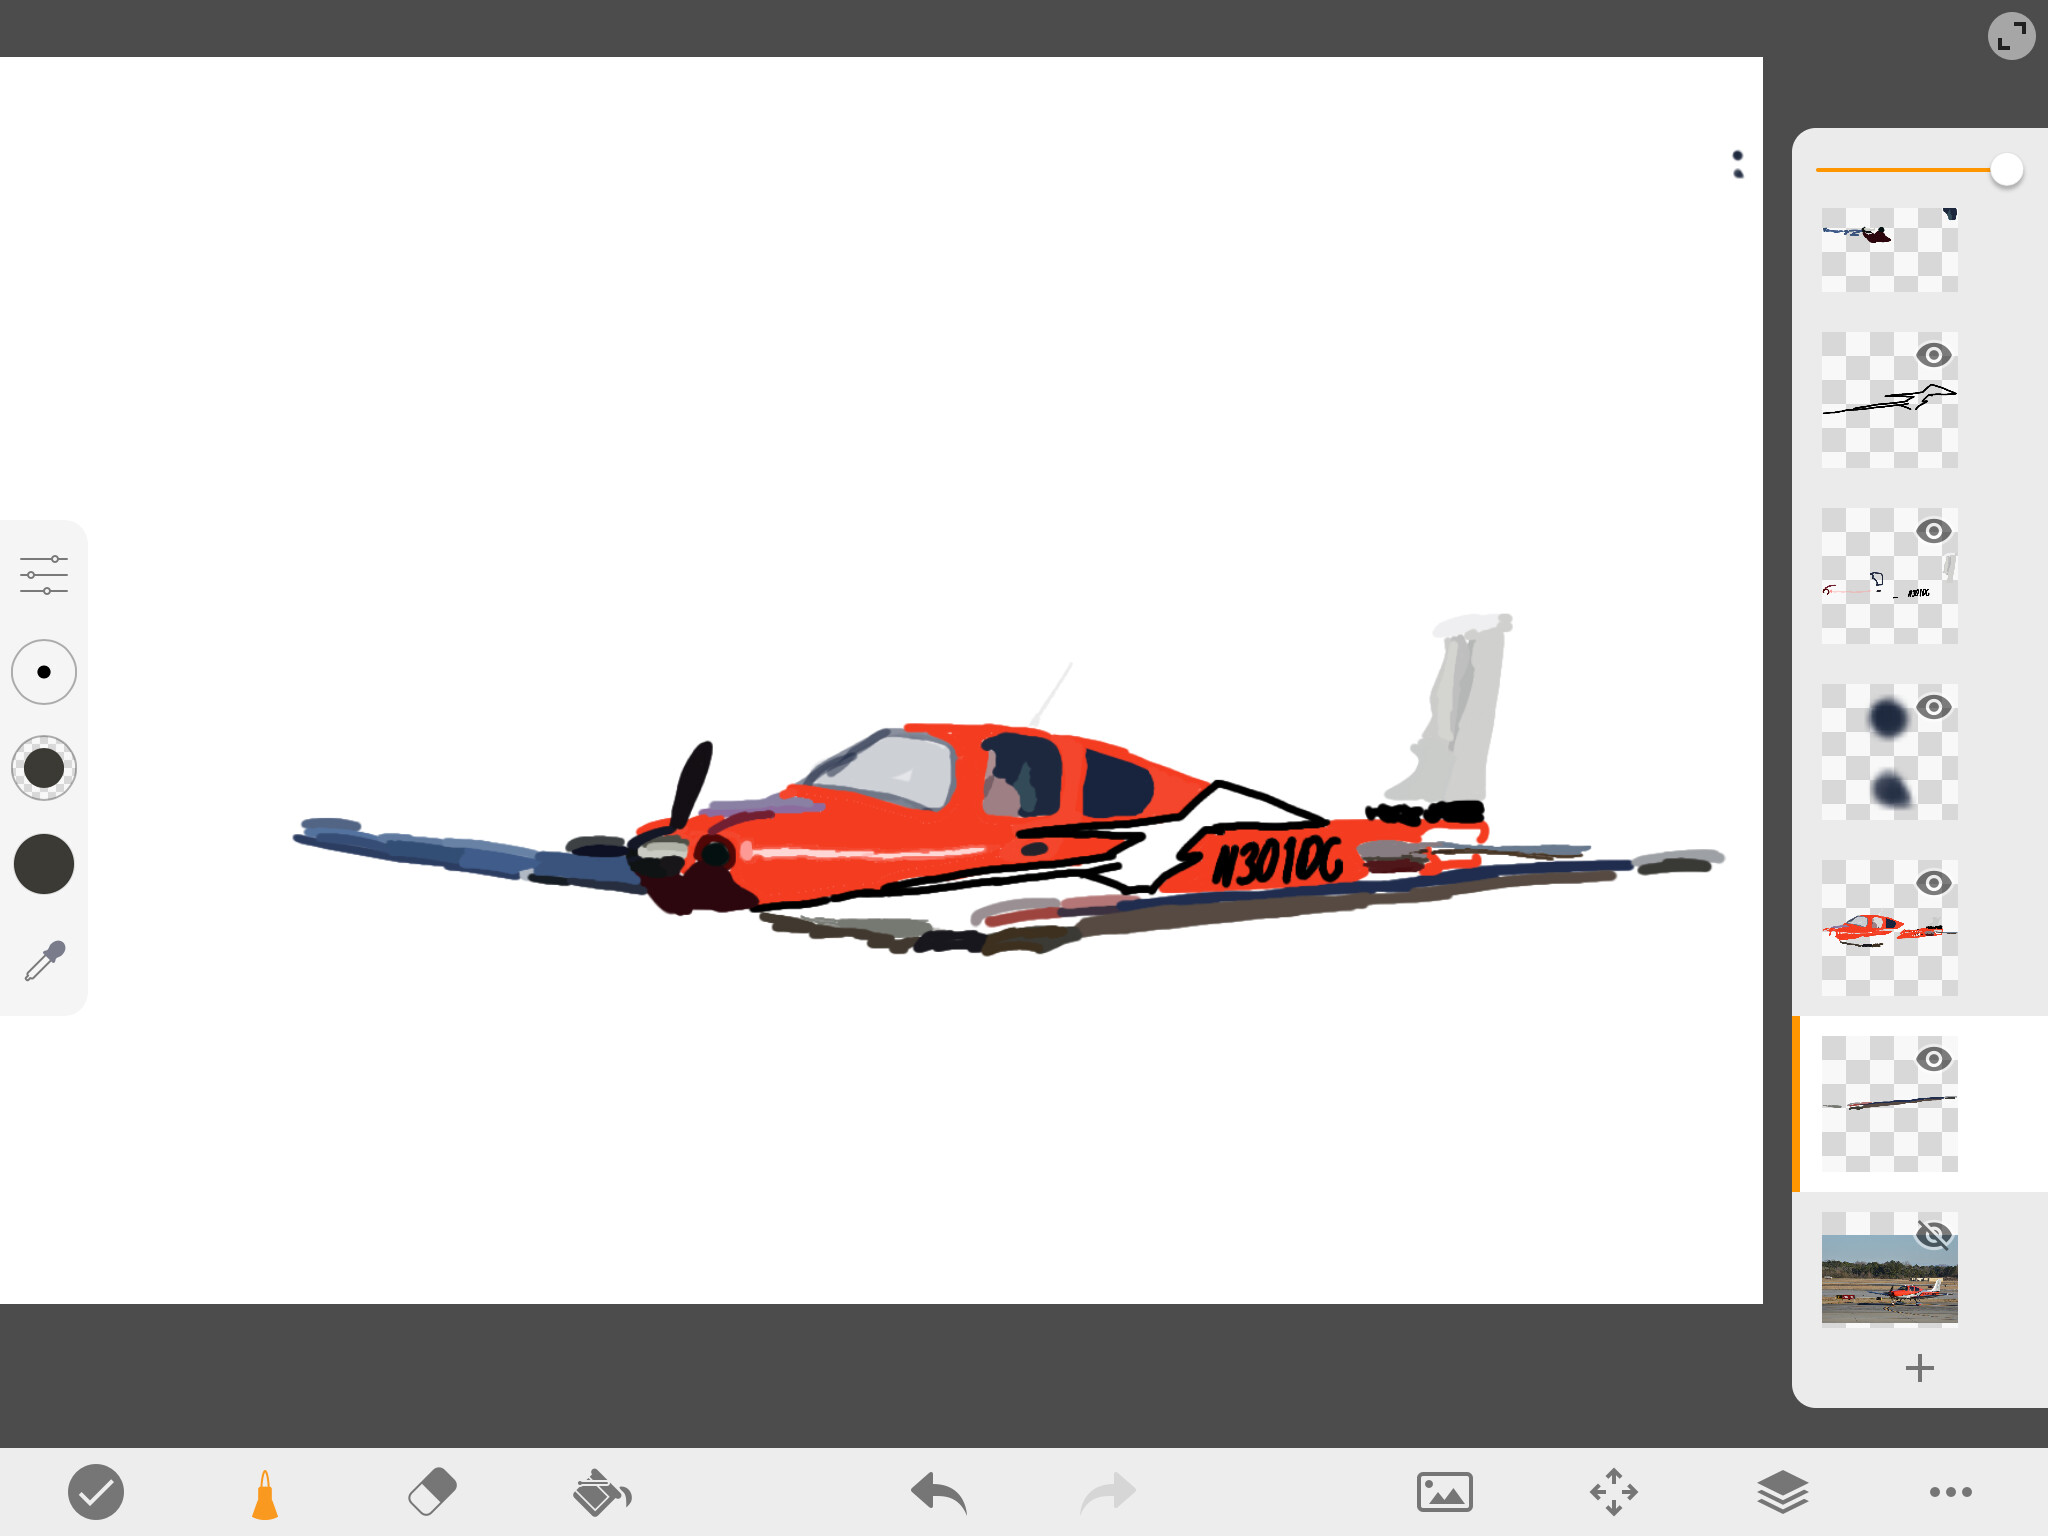This screenshot has width=2048, height=1536.
Task: Open the brush size selector
Action: click(44, 672)
